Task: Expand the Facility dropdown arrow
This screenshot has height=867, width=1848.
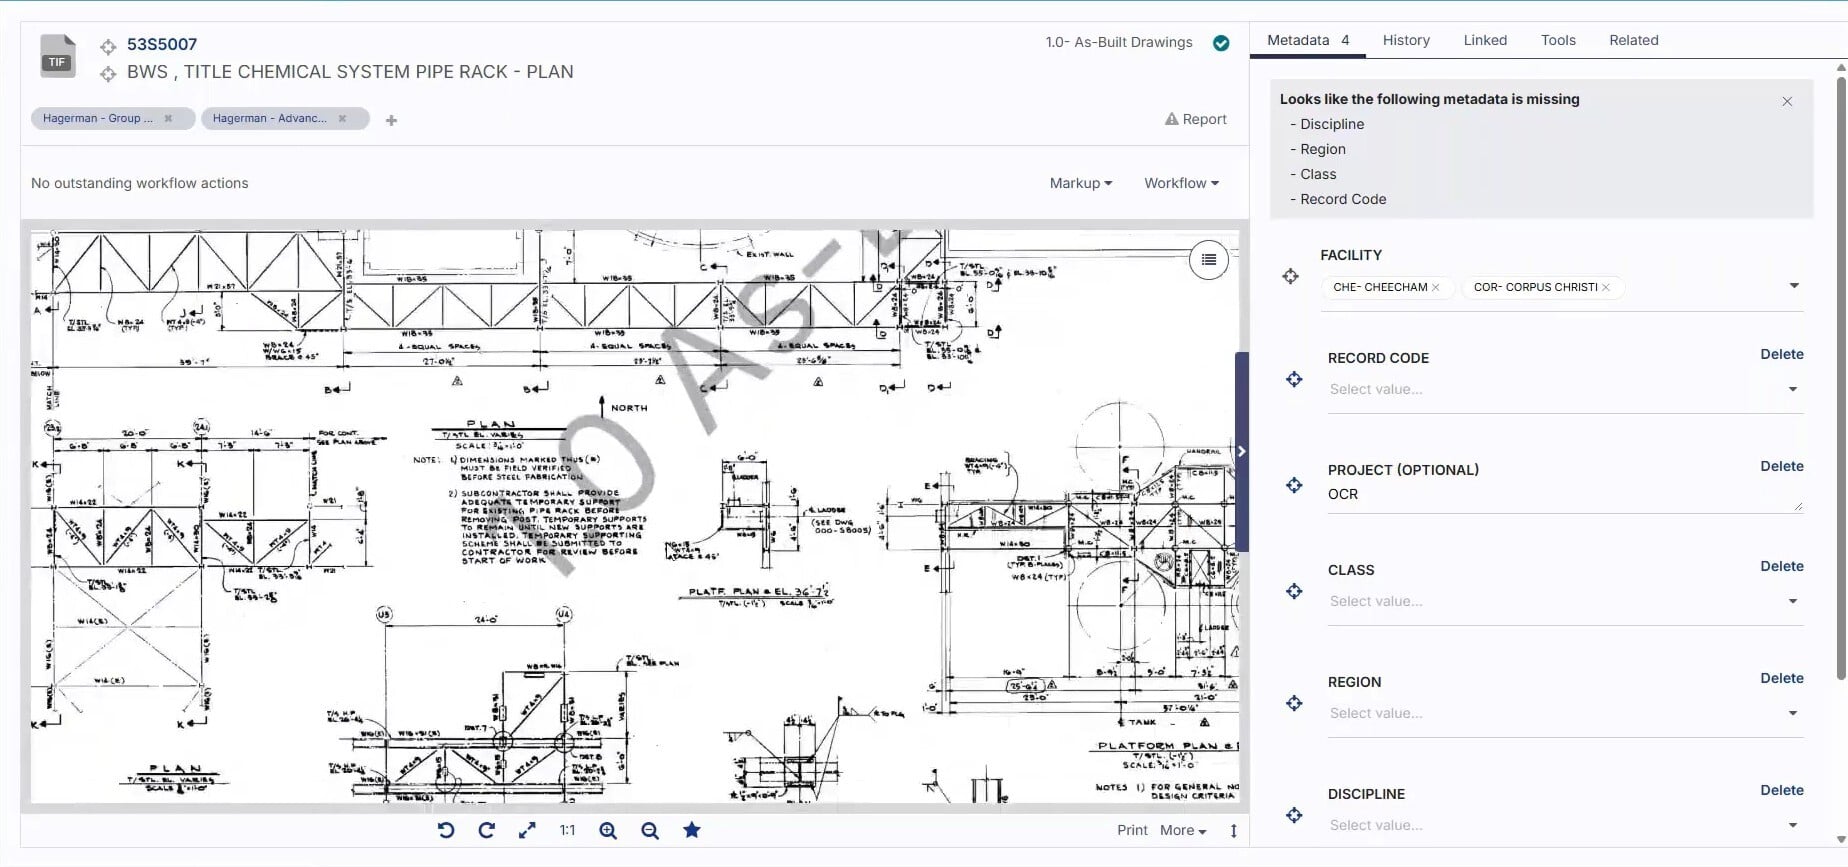Action: tap(1794, 286)
